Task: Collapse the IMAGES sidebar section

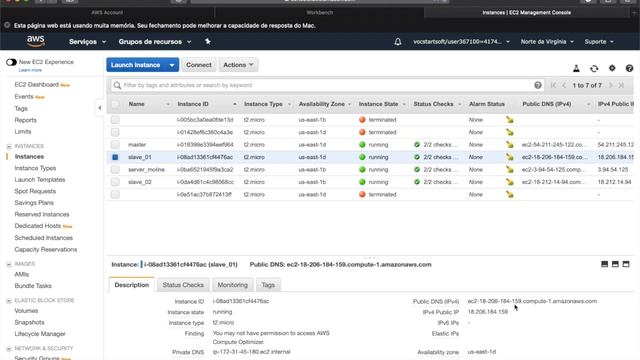Action: click(9, 264)
